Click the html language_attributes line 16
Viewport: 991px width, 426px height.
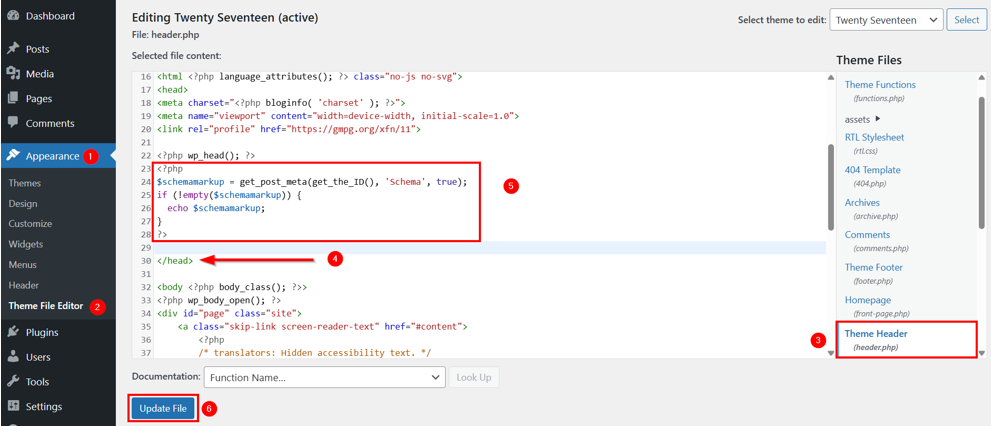pyautogui.click(x=310, y=77)
